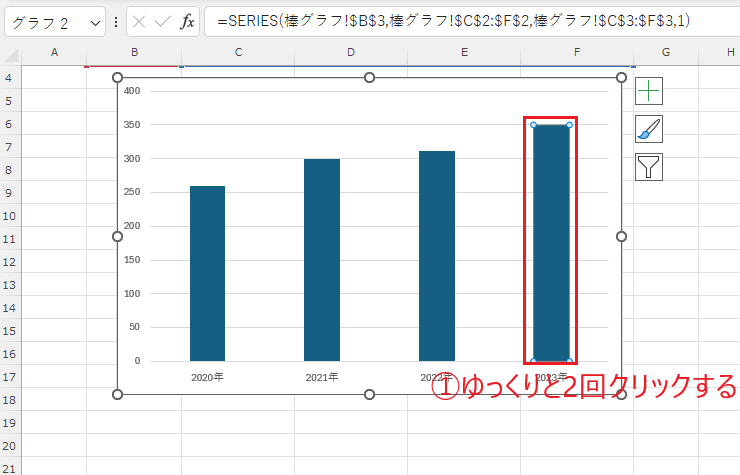
Task: Click the Insert Function fx icon
Action: [187, 21]
